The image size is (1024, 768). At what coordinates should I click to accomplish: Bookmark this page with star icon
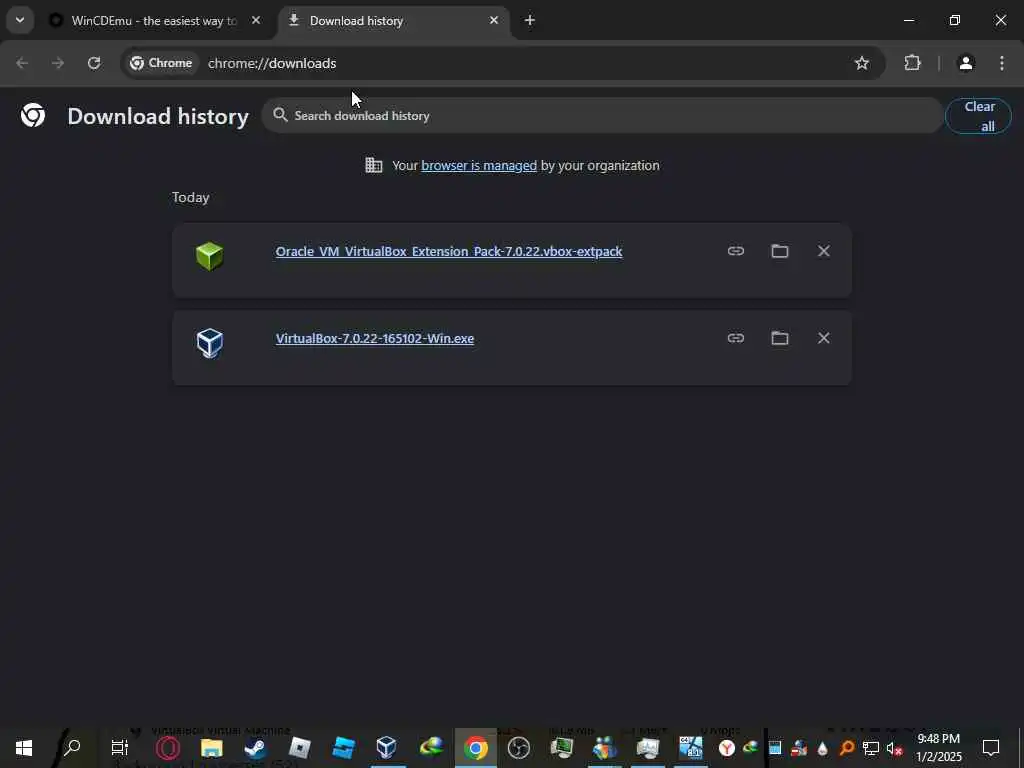(862, 63)
